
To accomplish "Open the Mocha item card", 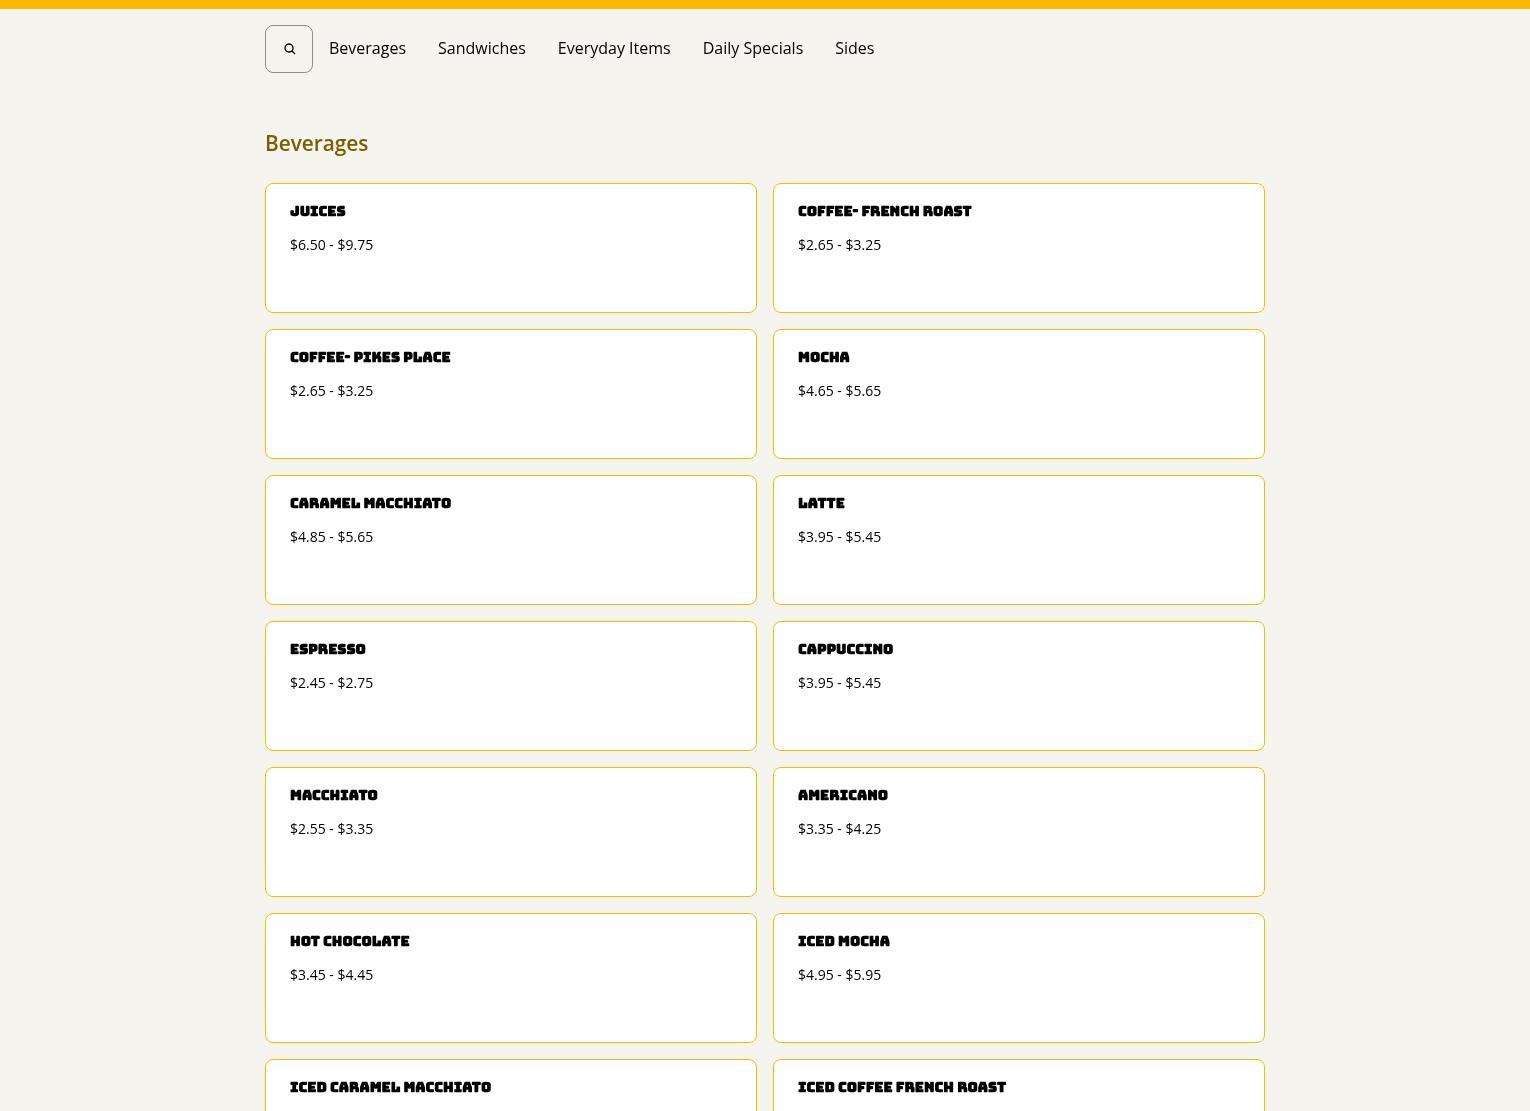I will [x=1018, y=394].
